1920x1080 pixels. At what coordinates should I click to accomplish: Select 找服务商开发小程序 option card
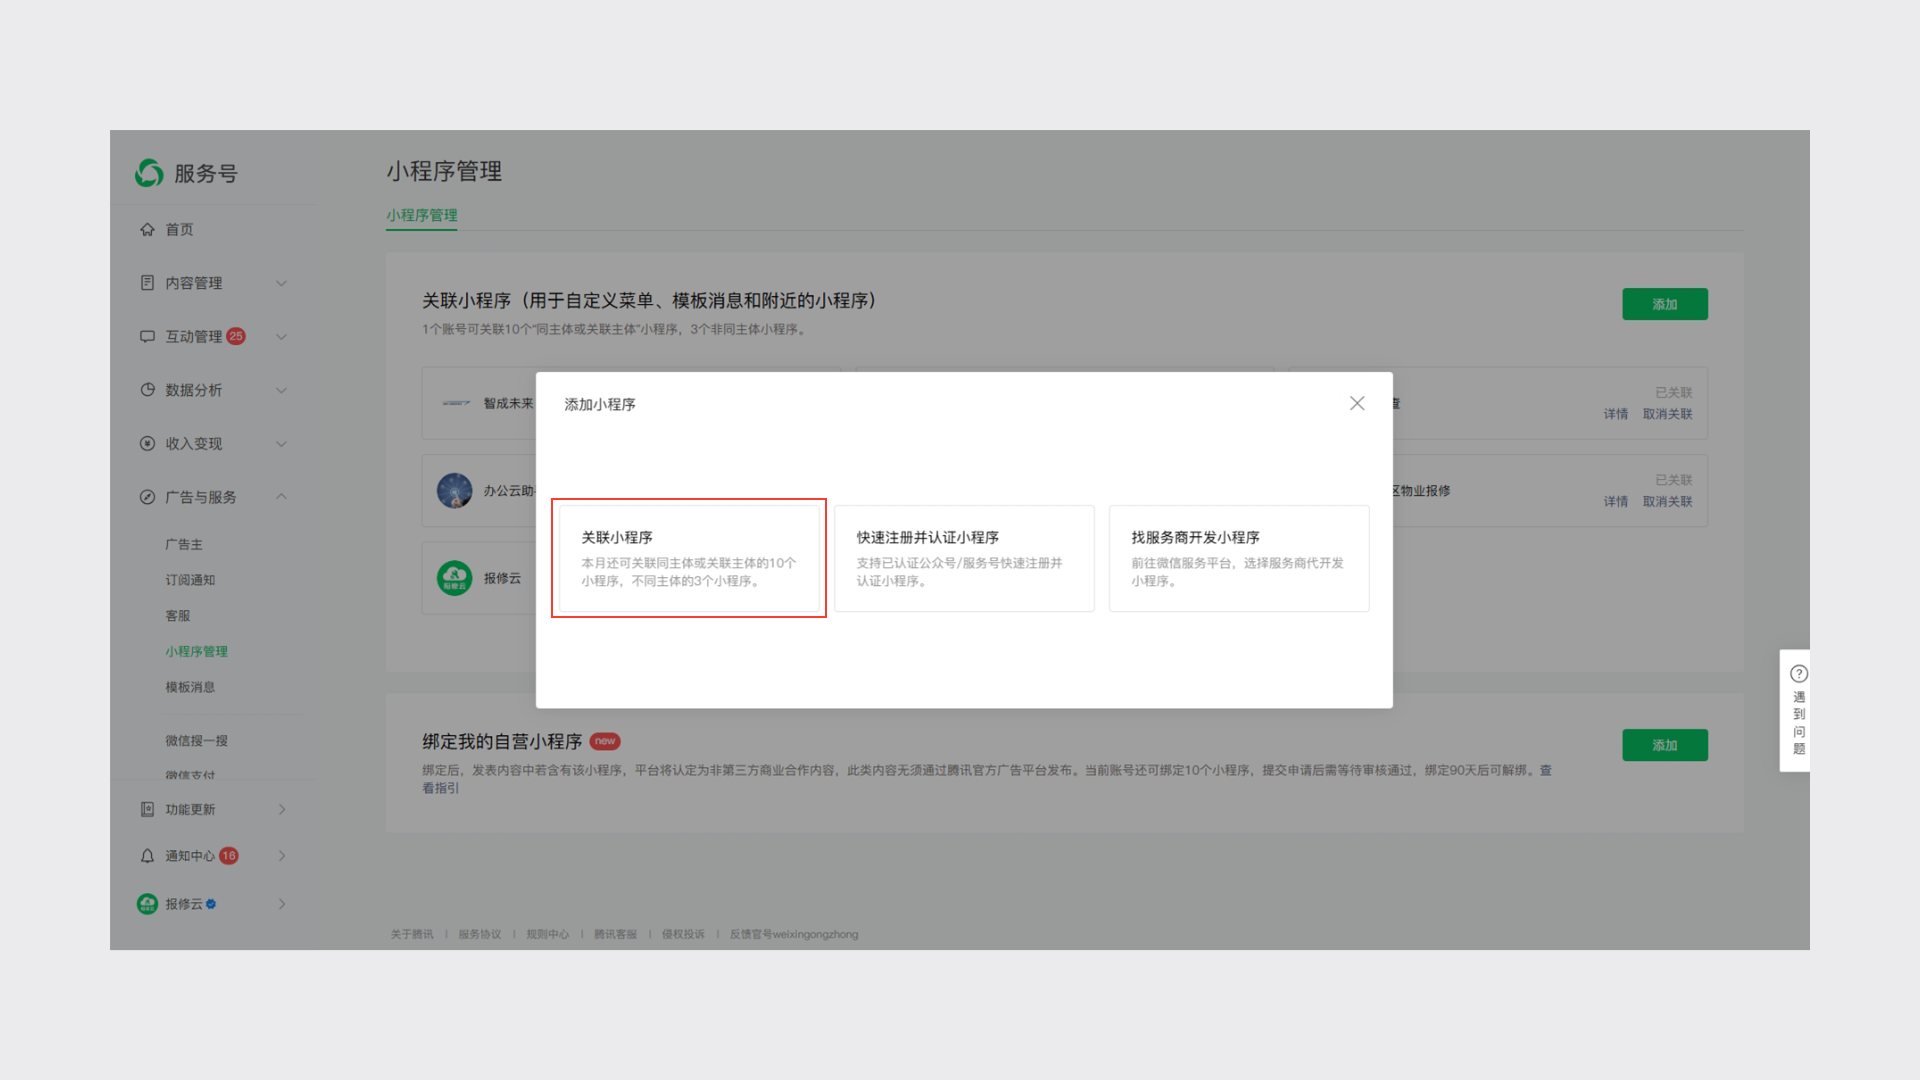[1238, 558]
